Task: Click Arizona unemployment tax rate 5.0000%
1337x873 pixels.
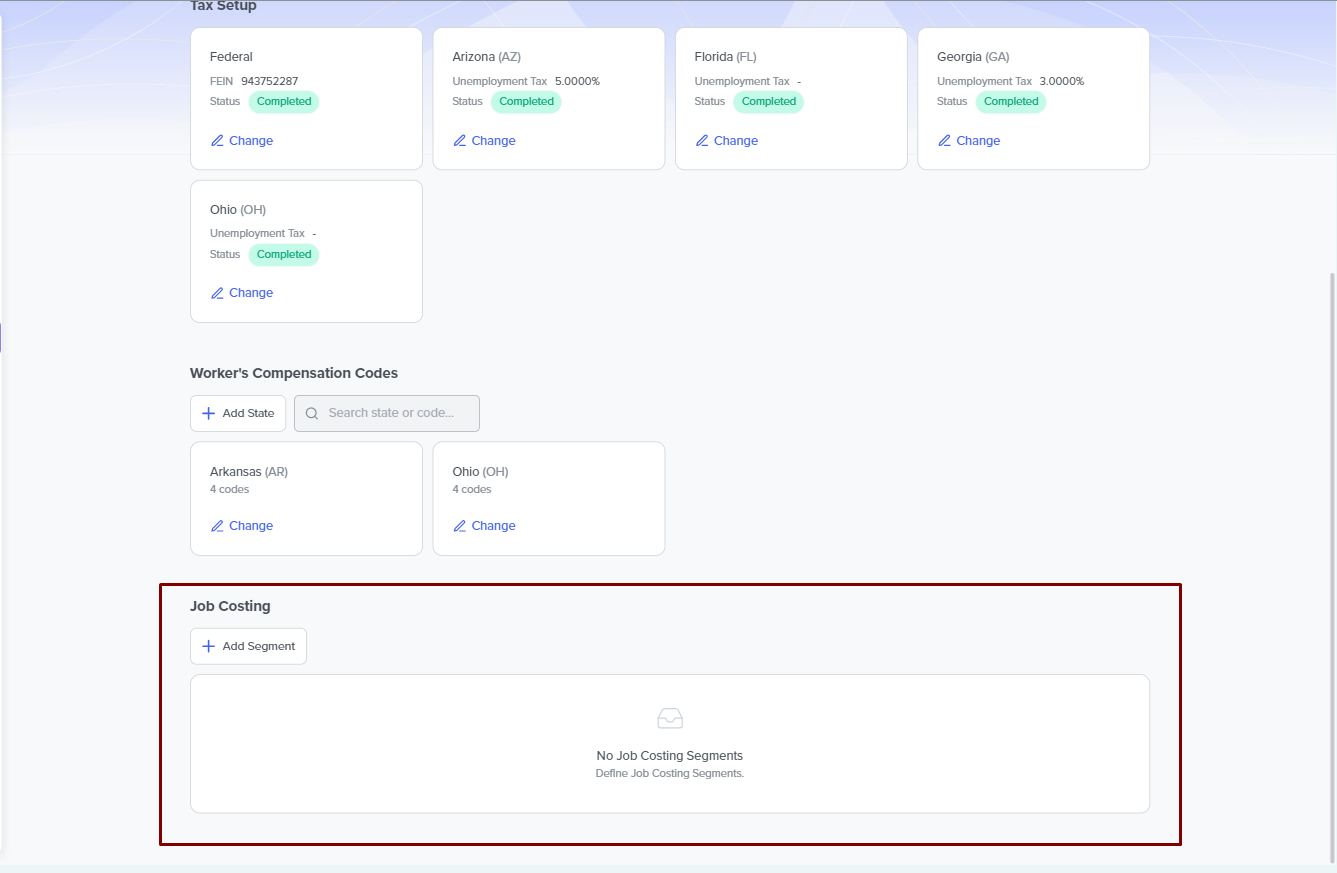Action: [x=577, y=81]
